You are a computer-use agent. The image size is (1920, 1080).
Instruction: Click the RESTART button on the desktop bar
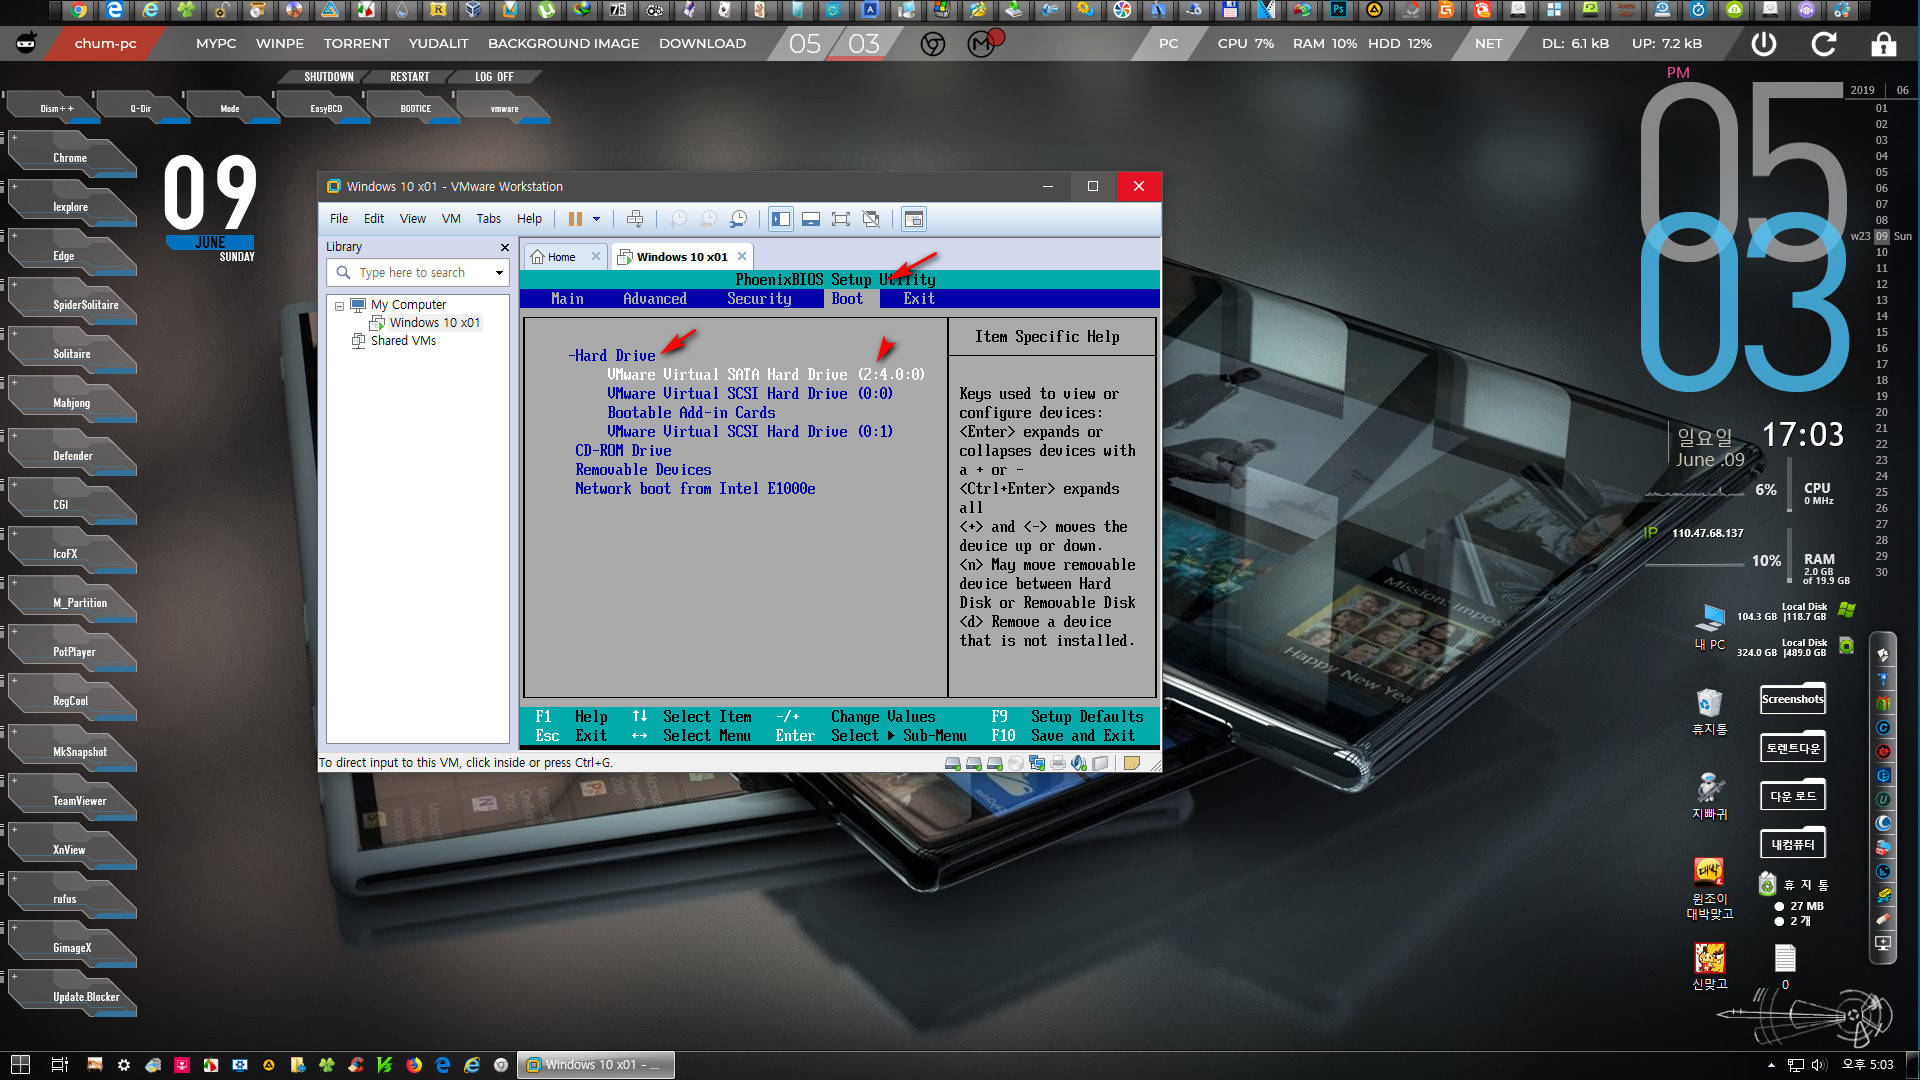410,77
